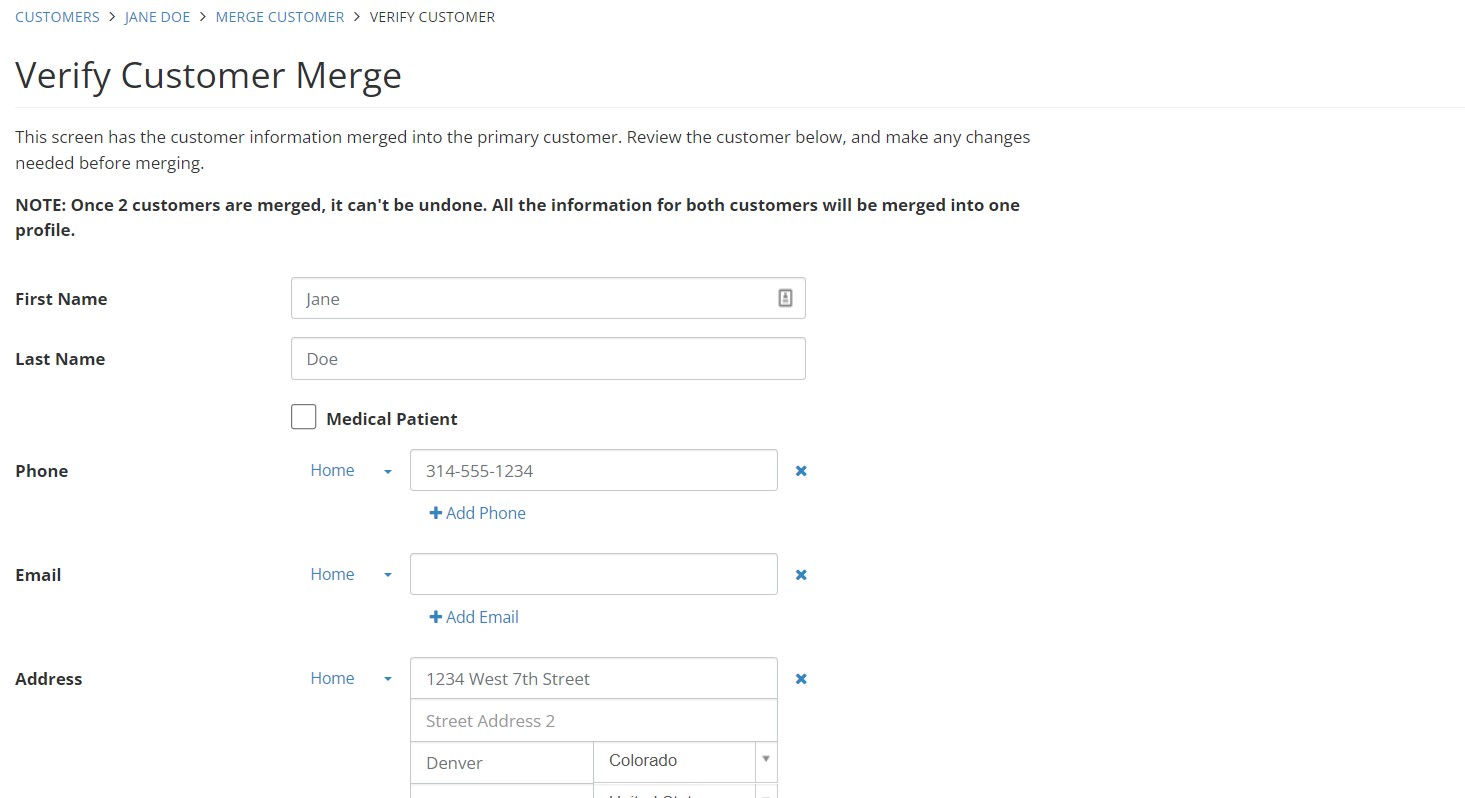Delete the email entry using its X icon
Screen dimensions: 1465x798
pyautogui.click(x=801, y=575)
